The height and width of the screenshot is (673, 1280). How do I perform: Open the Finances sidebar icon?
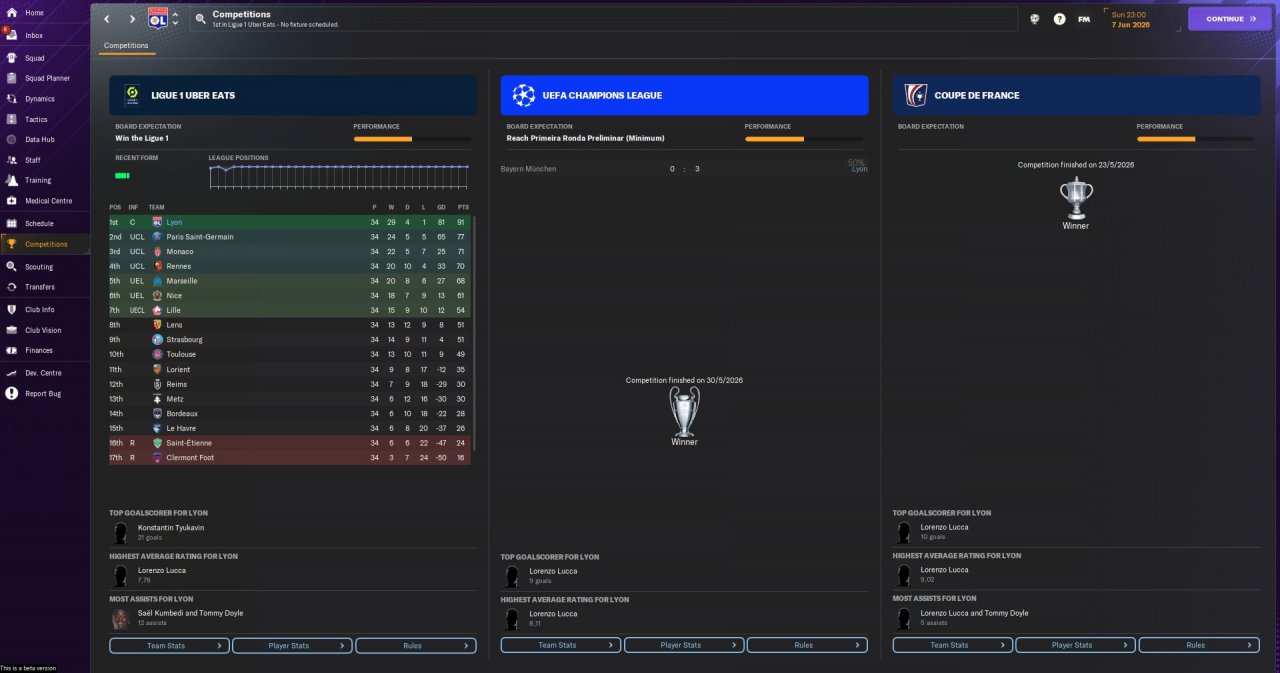pyautogui.click(x=11, y=351)
